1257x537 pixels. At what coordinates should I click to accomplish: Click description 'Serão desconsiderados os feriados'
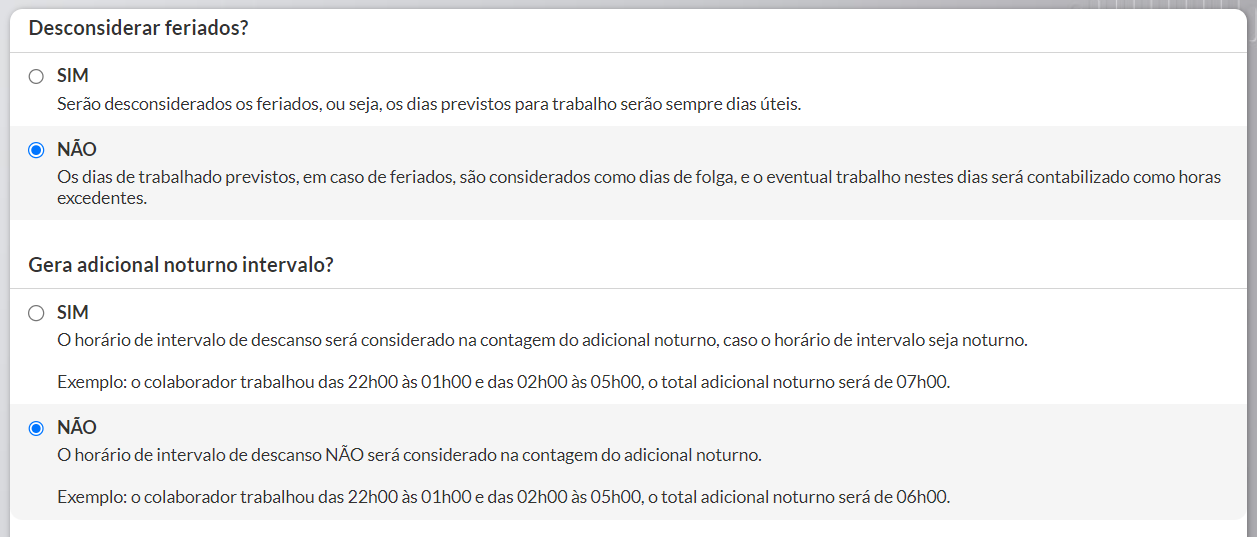tap(429, 104)
